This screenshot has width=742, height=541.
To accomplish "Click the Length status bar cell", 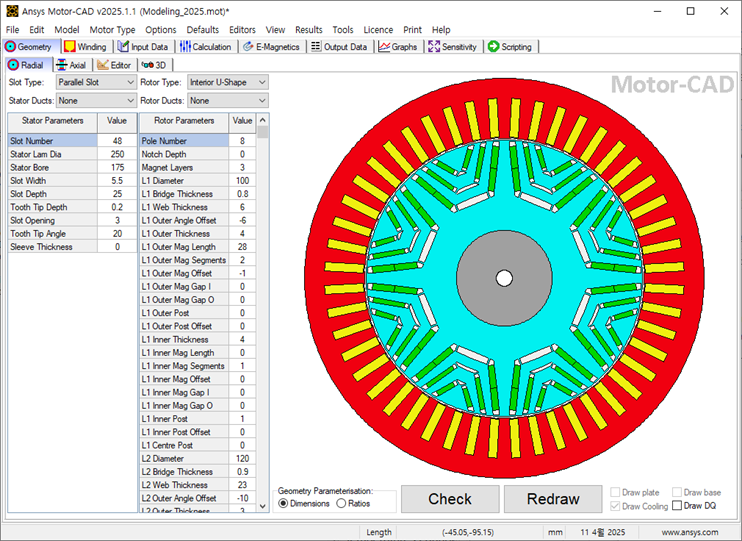I will point(379,532).
